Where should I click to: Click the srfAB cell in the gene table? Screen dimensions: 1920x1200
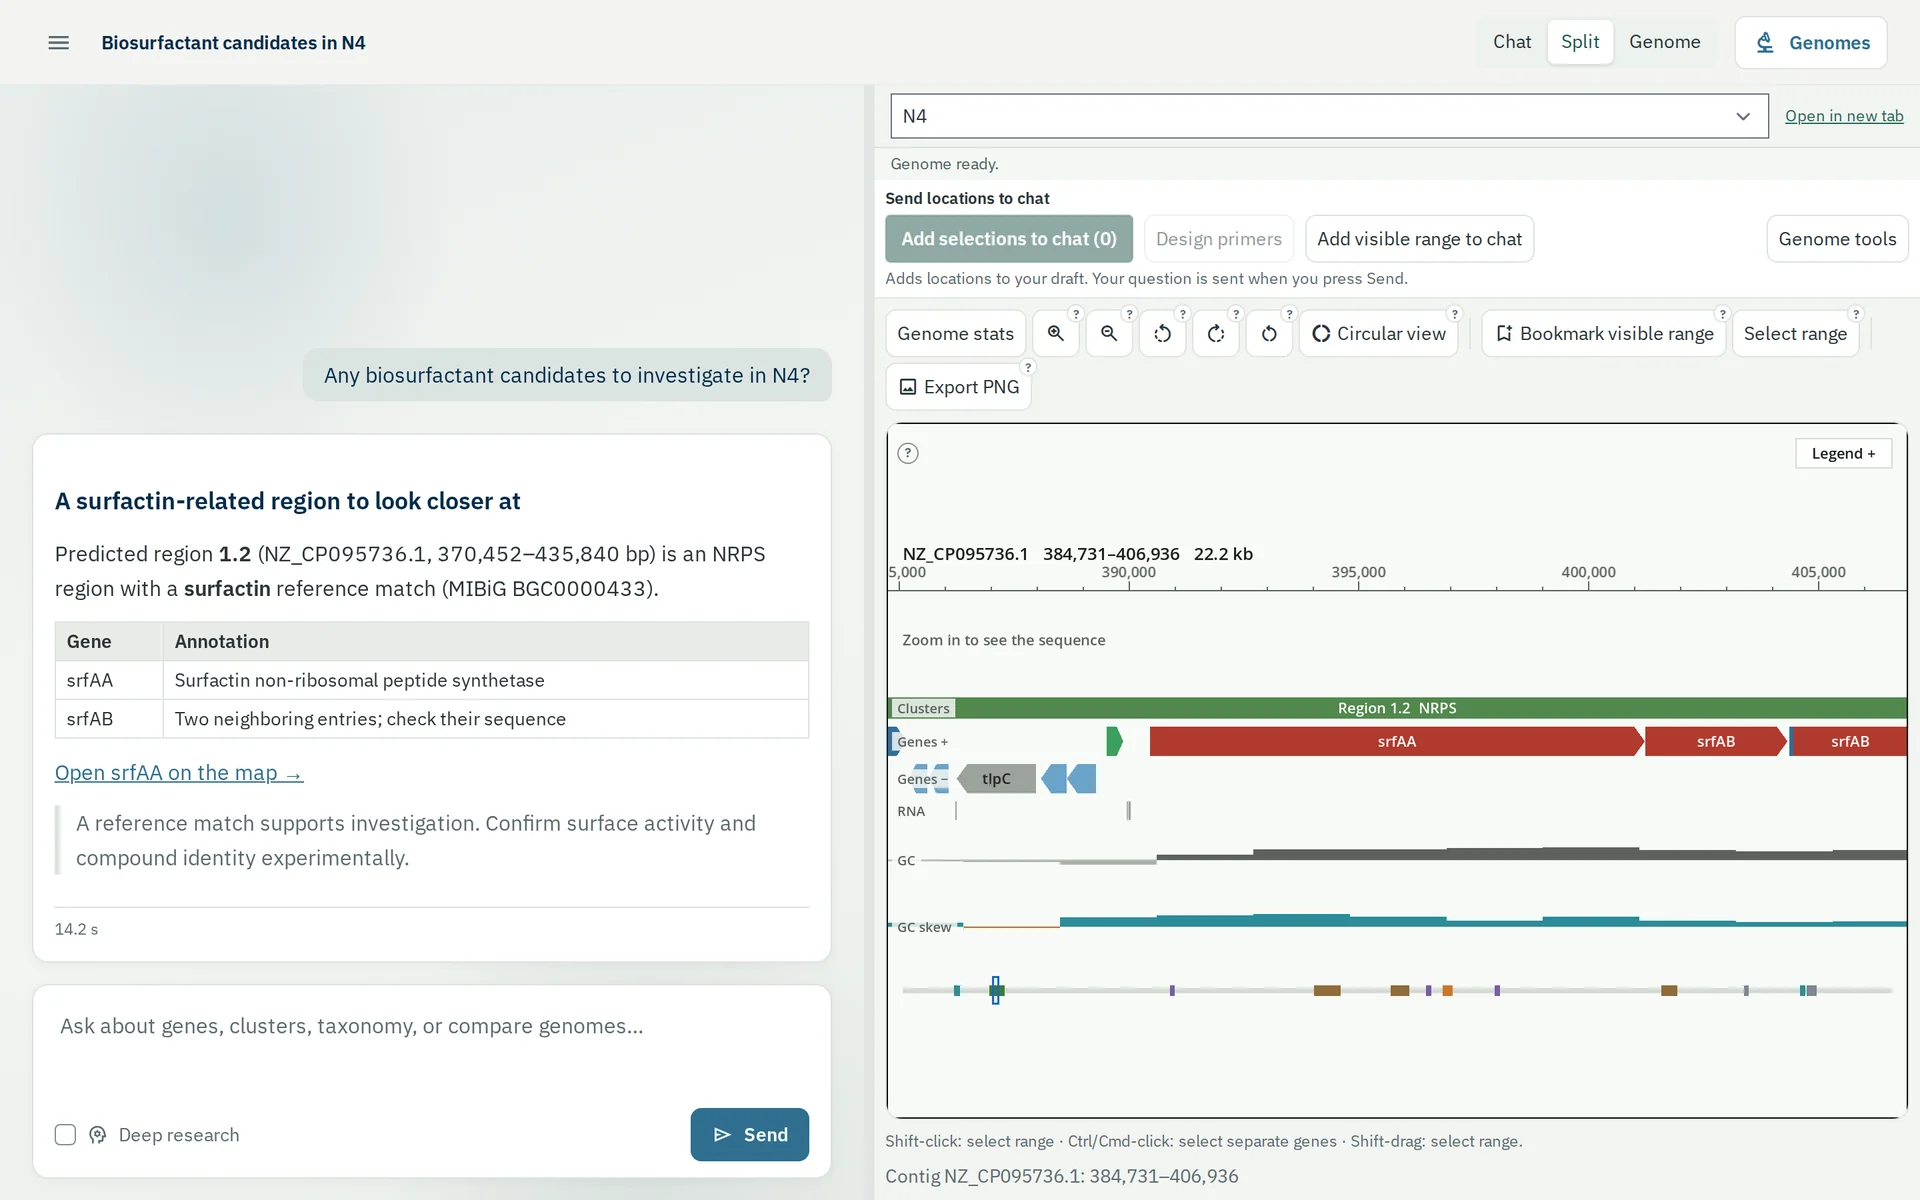point(109,719)
